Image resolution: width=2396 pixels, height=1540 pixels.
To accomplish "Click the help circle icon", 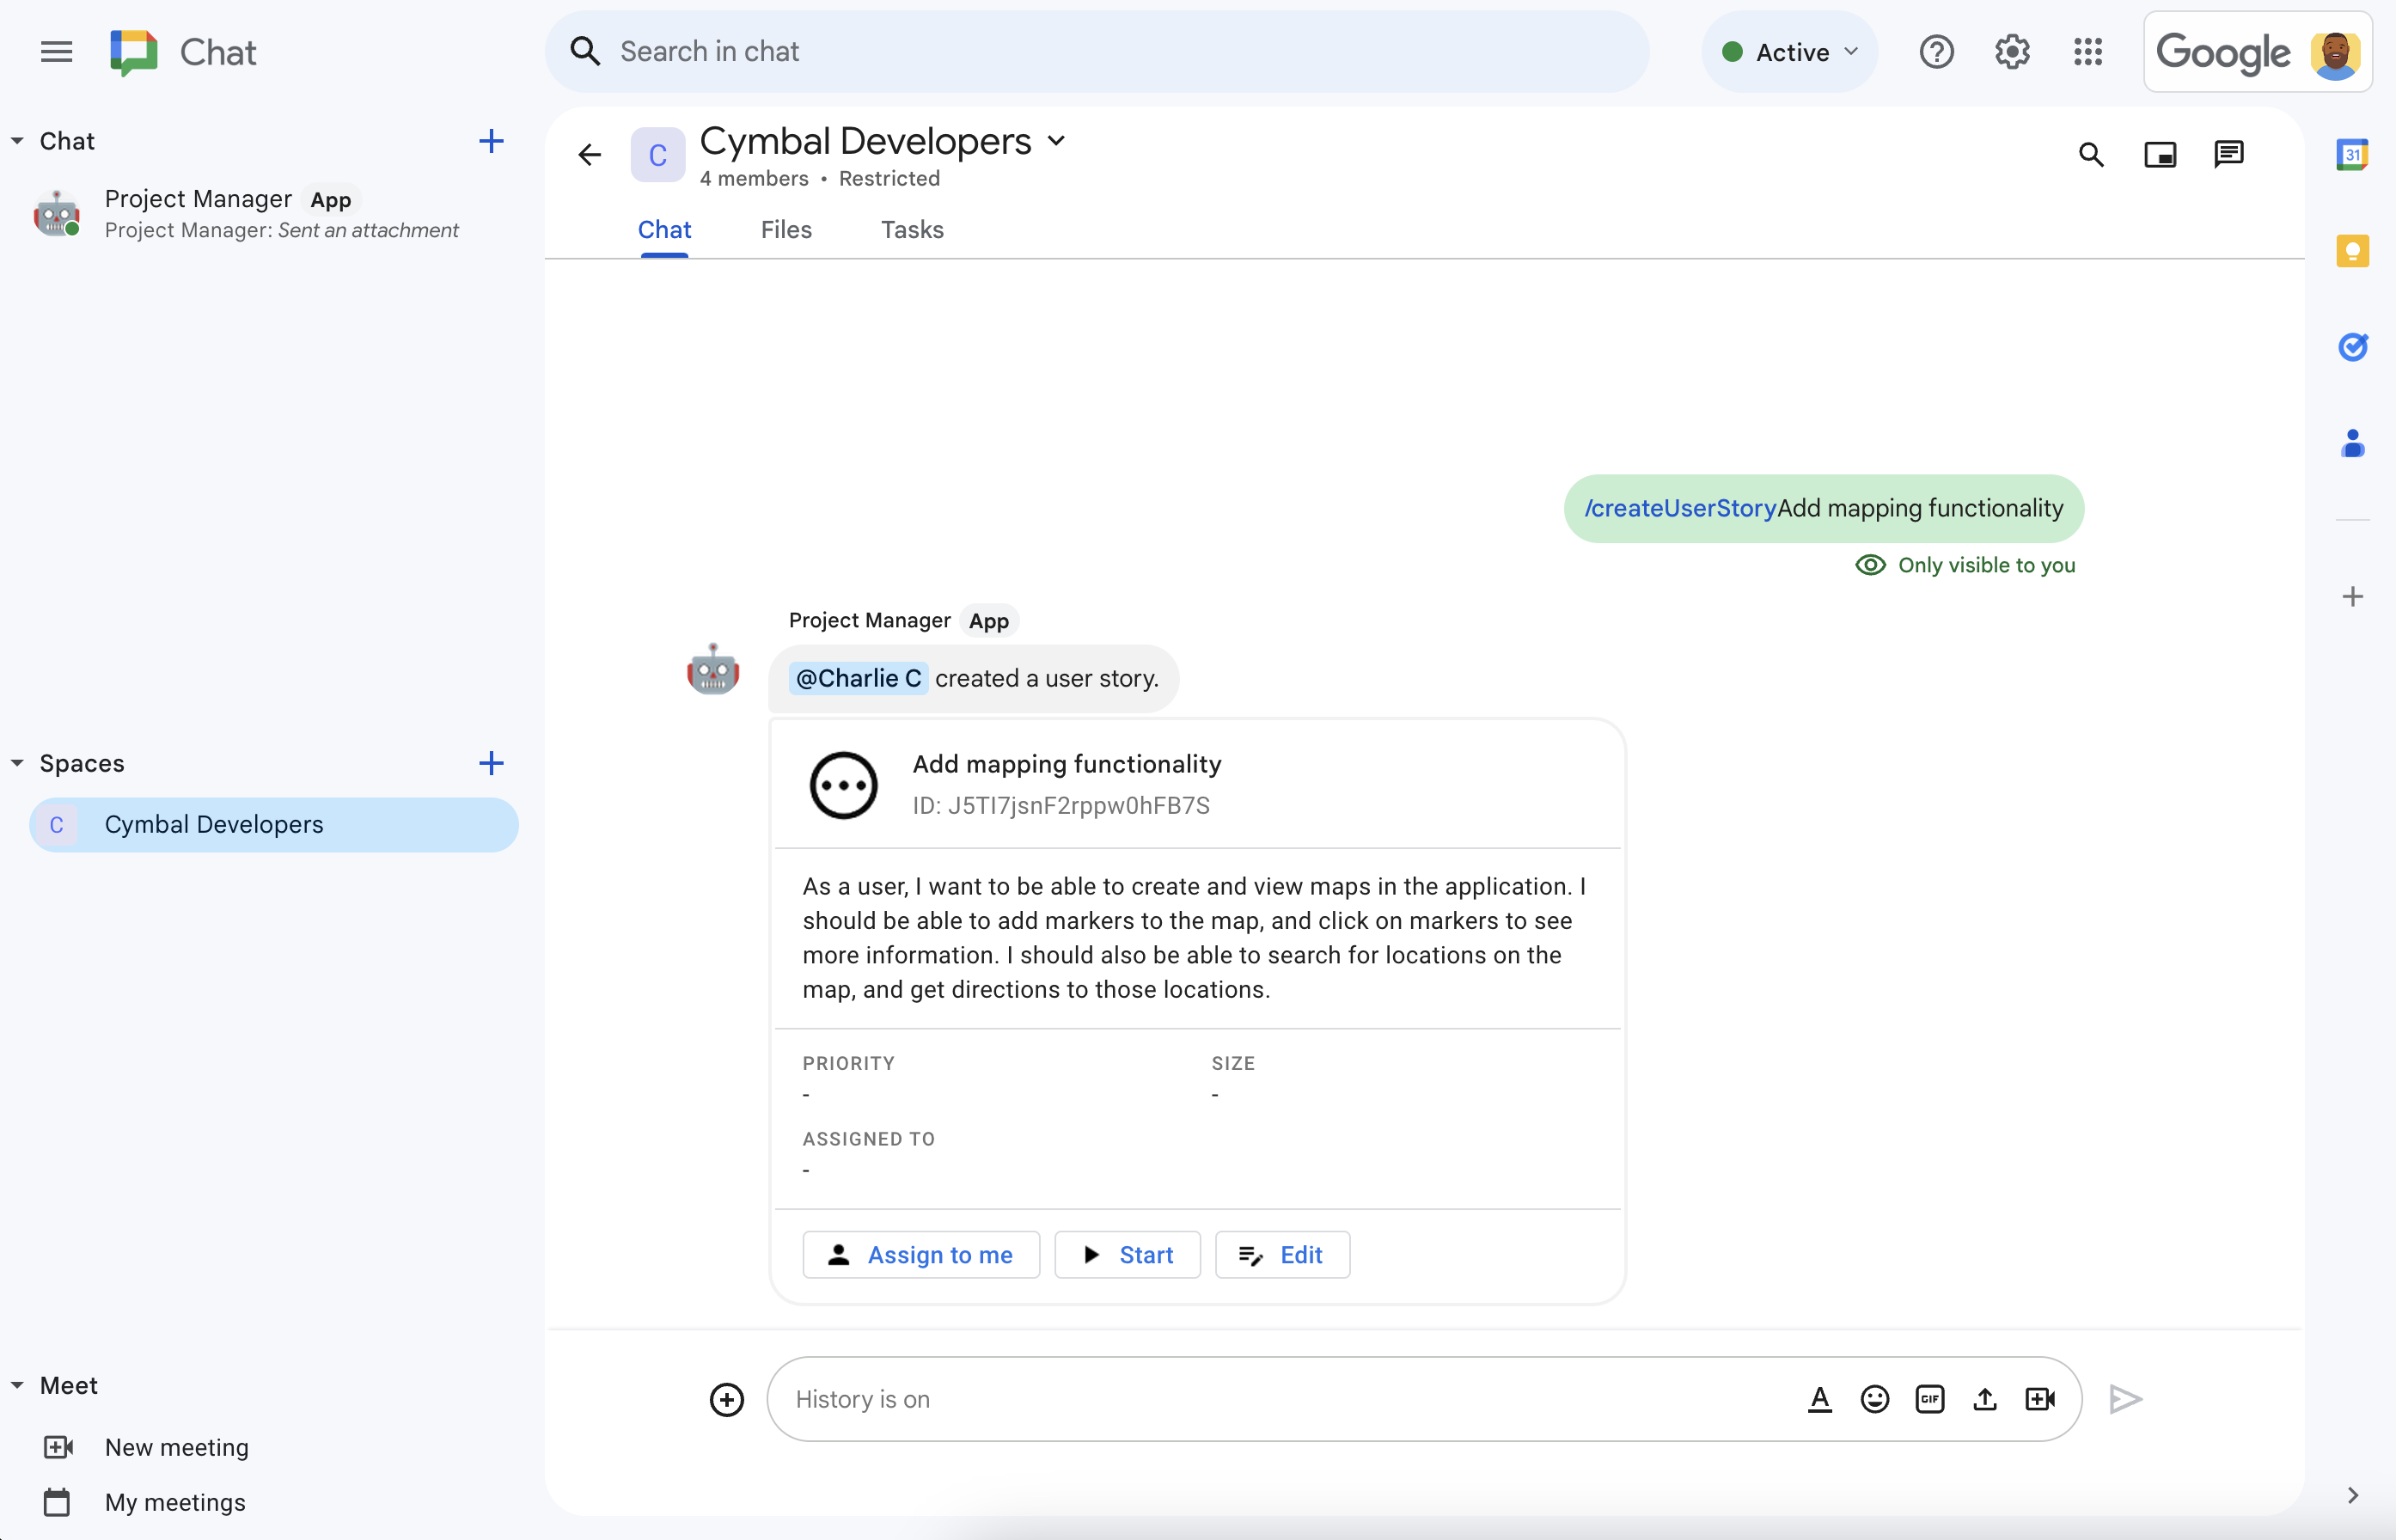I will 1937,52.
